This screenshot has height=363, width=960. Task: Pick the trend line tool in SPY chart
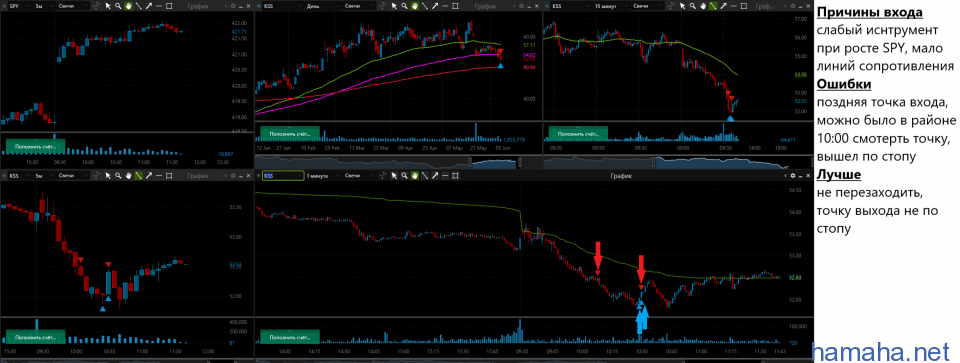(138, 6)
